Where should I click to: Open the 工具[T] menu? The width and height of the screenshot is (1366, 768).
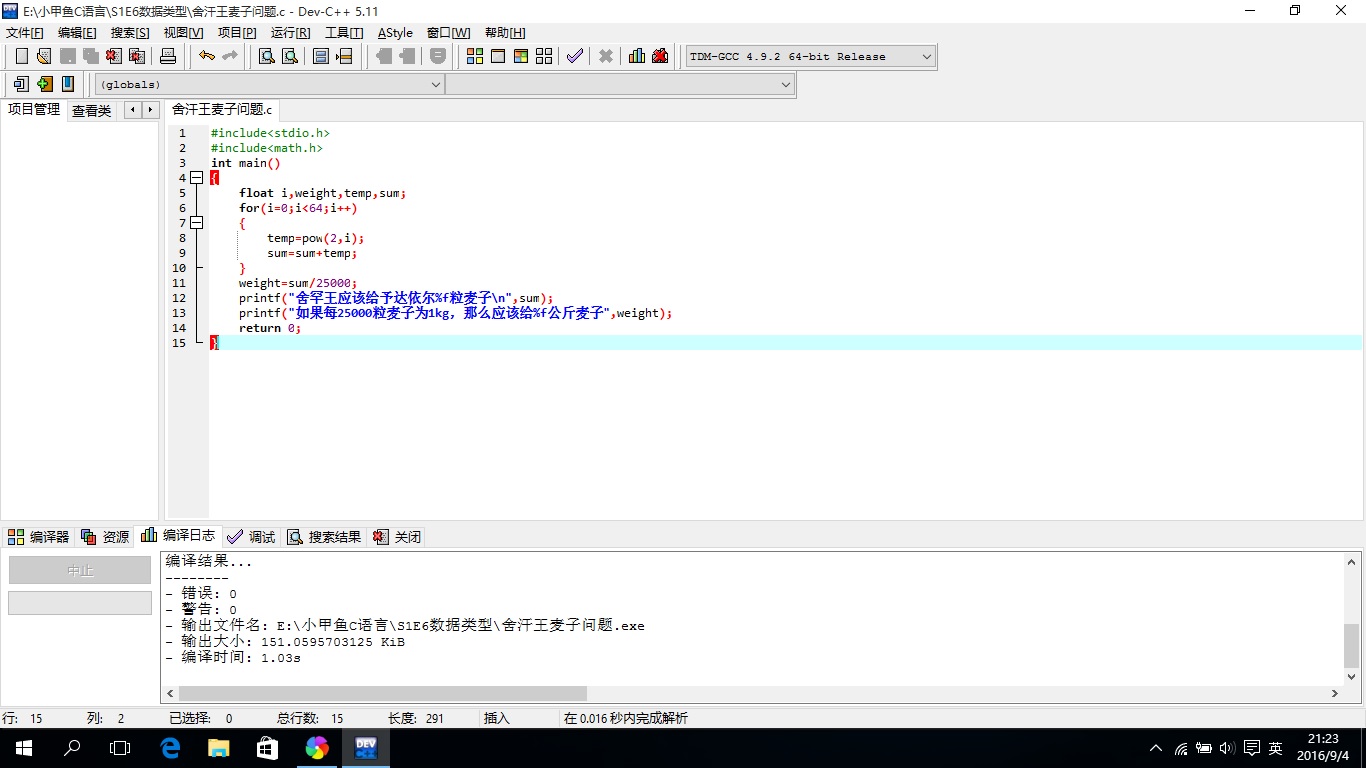click(344, 33)
